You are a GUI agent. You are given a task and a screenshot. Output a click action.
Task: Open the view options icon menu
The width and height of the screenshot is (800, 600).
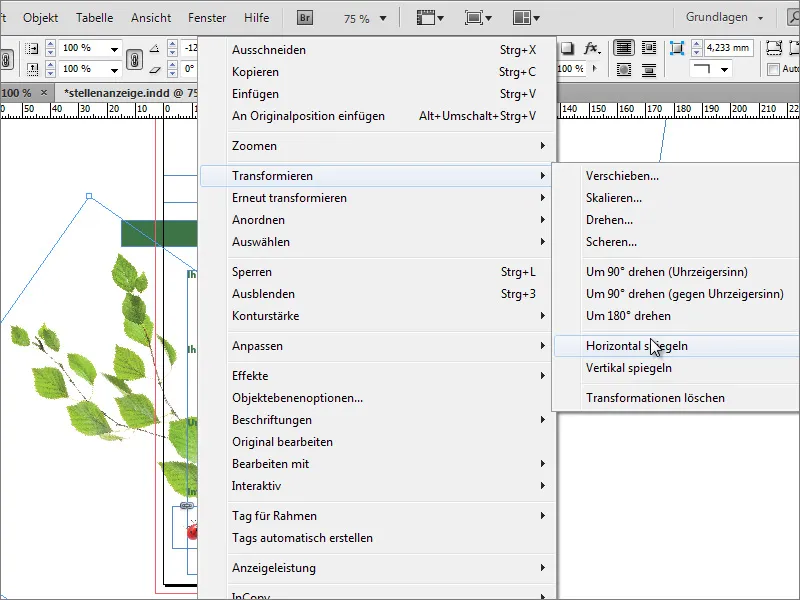(x=430, y=18)
